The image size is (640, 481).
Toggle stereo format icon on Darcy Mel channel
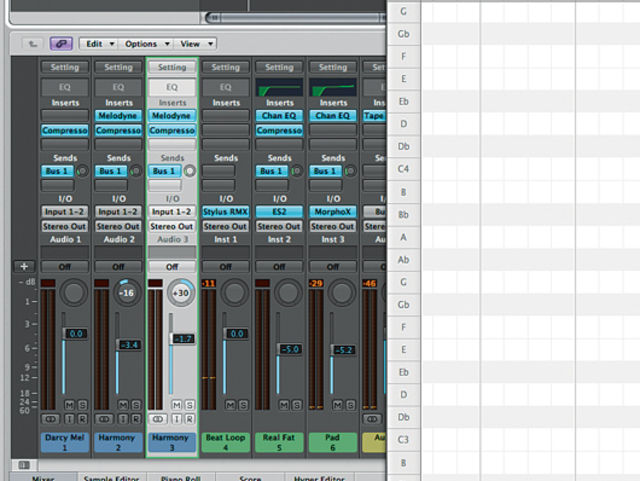[x=51, y=419]
